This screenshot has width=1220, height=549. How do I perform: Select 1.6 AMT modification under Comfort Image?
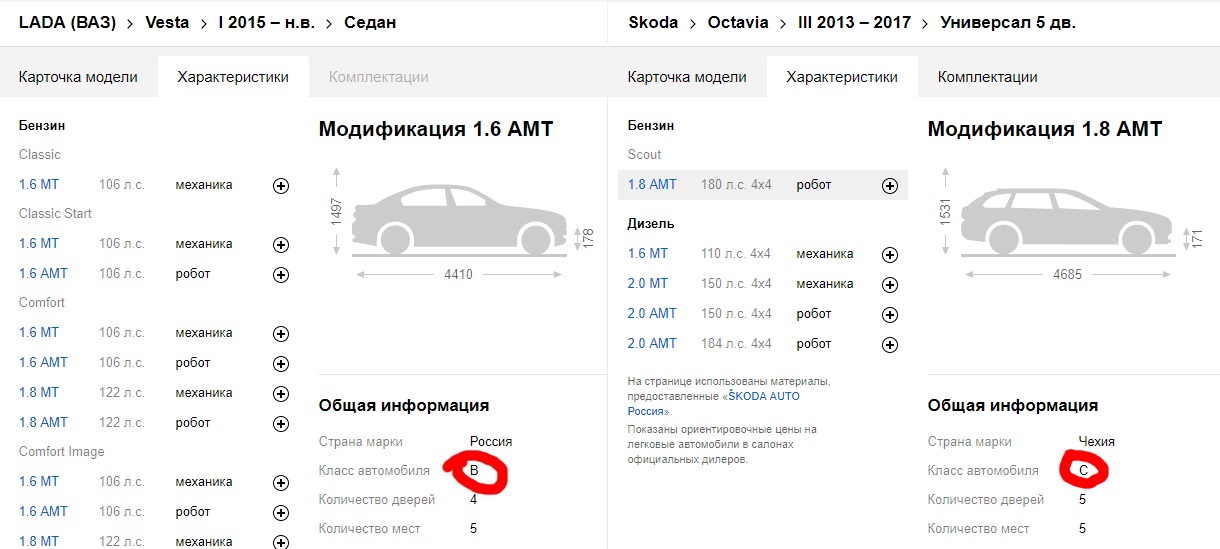click(43, 511)
